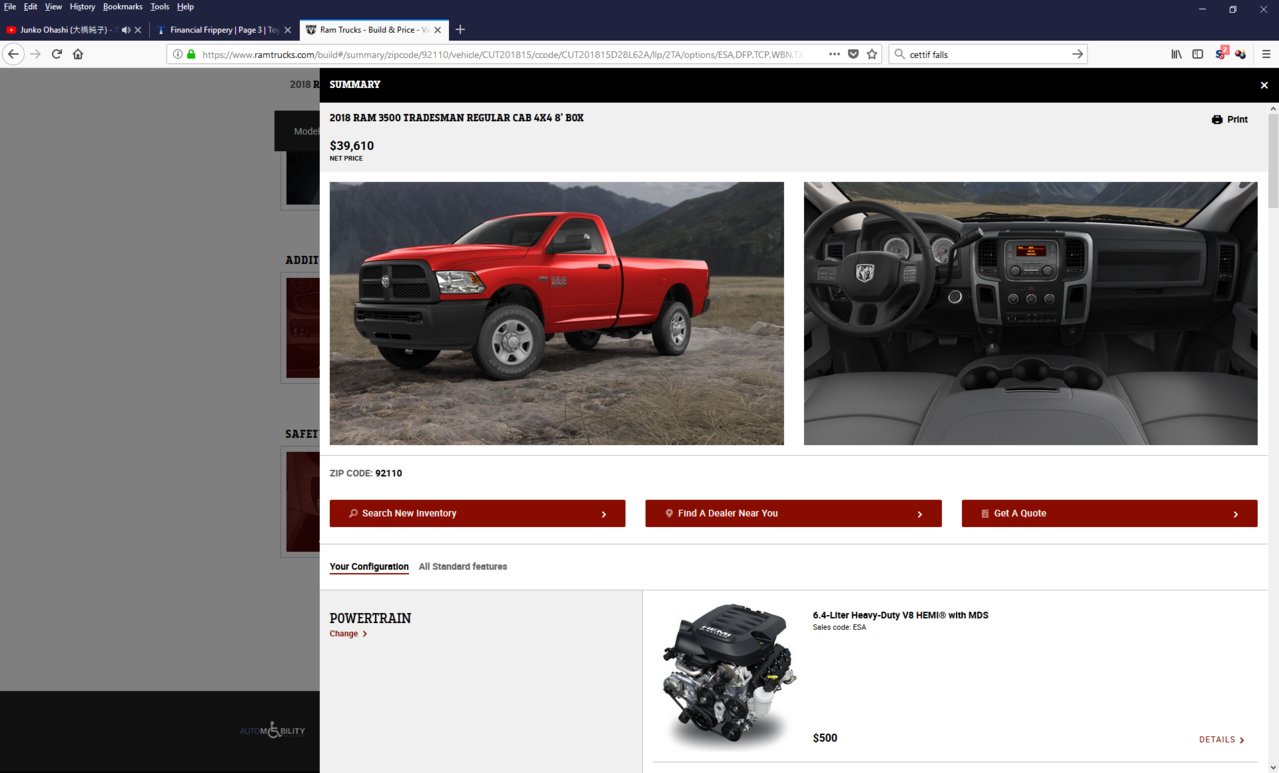Open the File menu
Image resolution: width=1279 pixels, height=773 pixels.
[10, 7]
